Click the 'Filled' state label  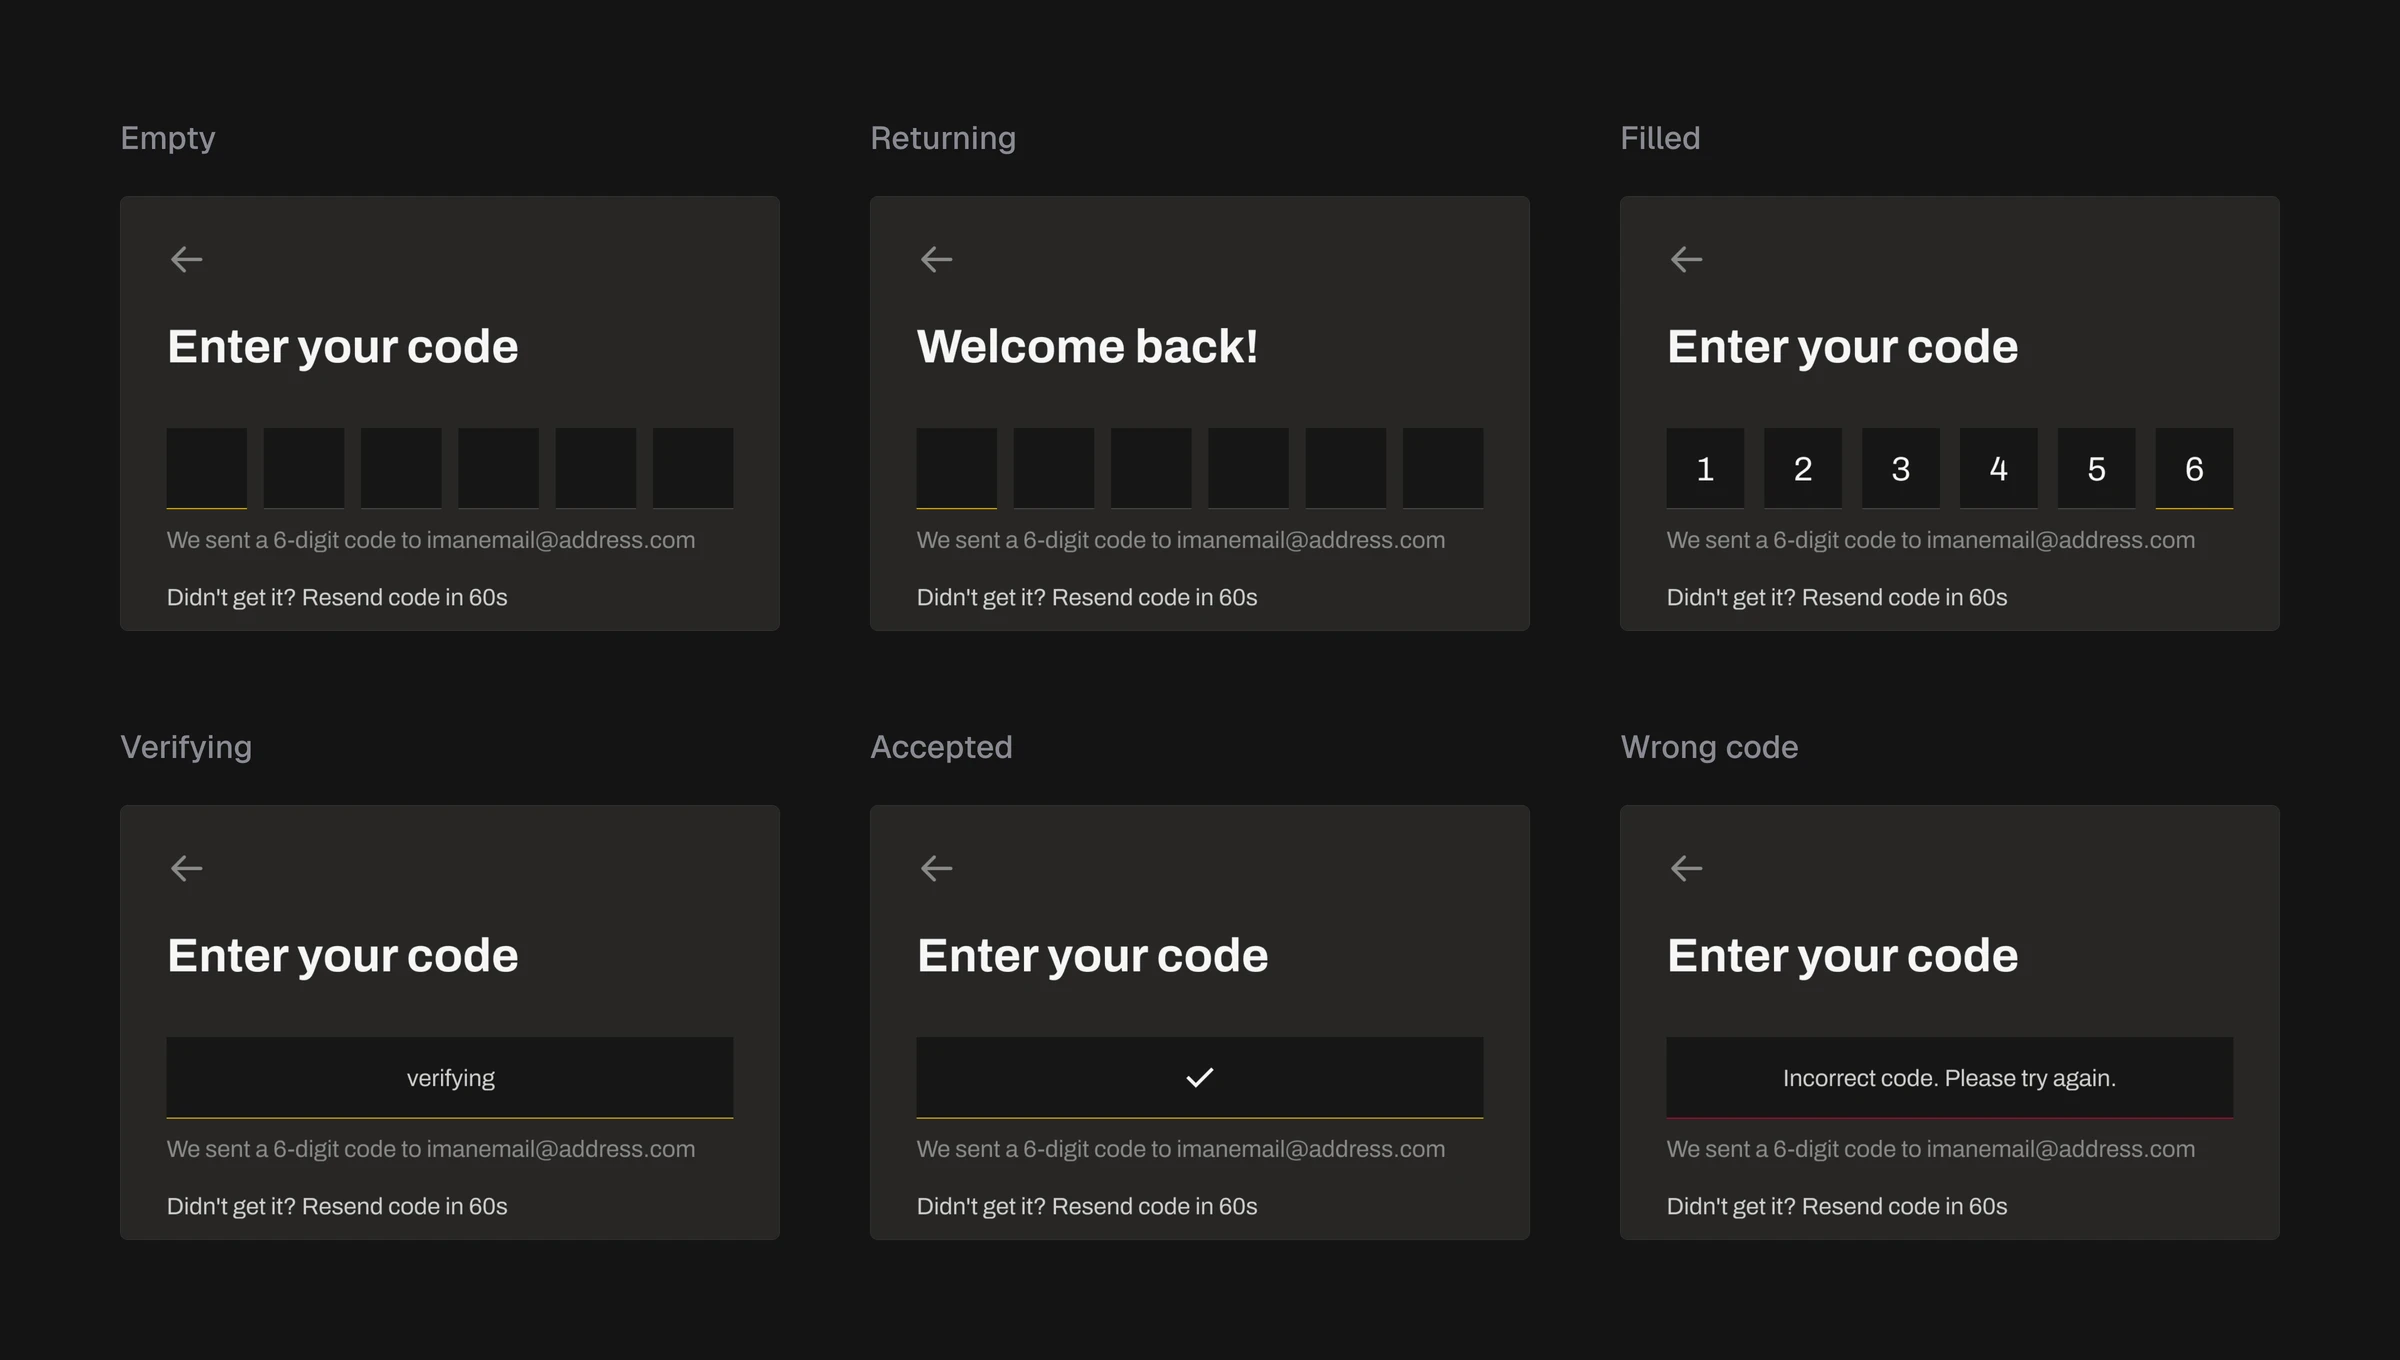tap(1660, 137)
